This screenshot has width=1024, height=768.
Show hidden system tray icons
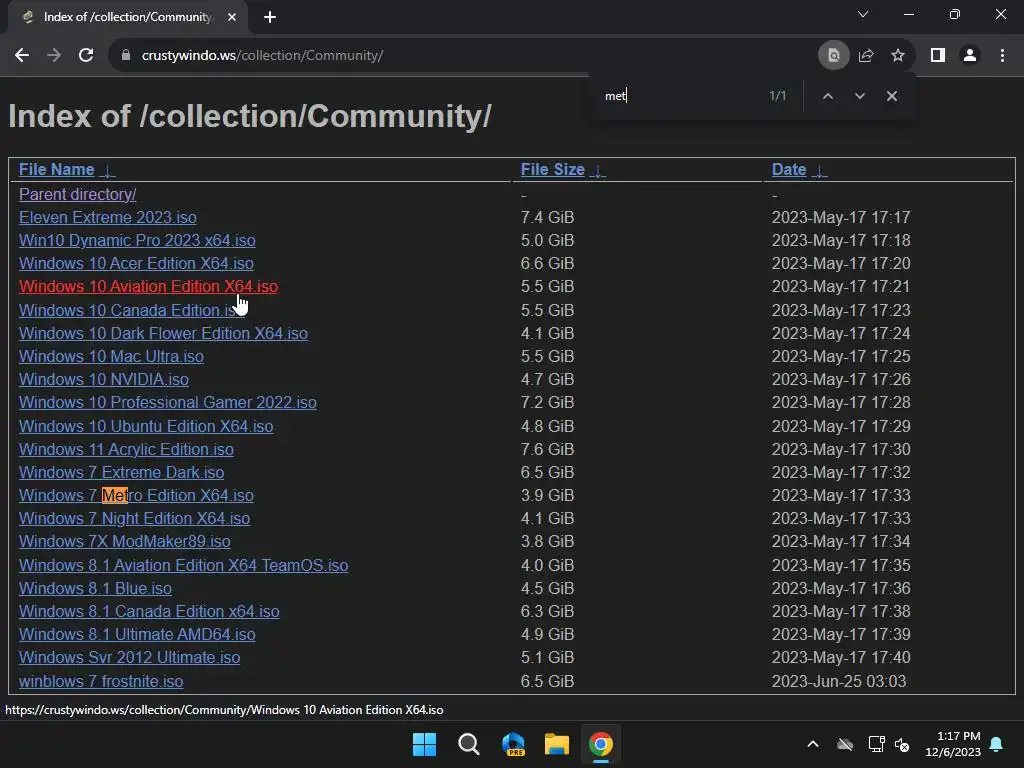tap(813, 744)
